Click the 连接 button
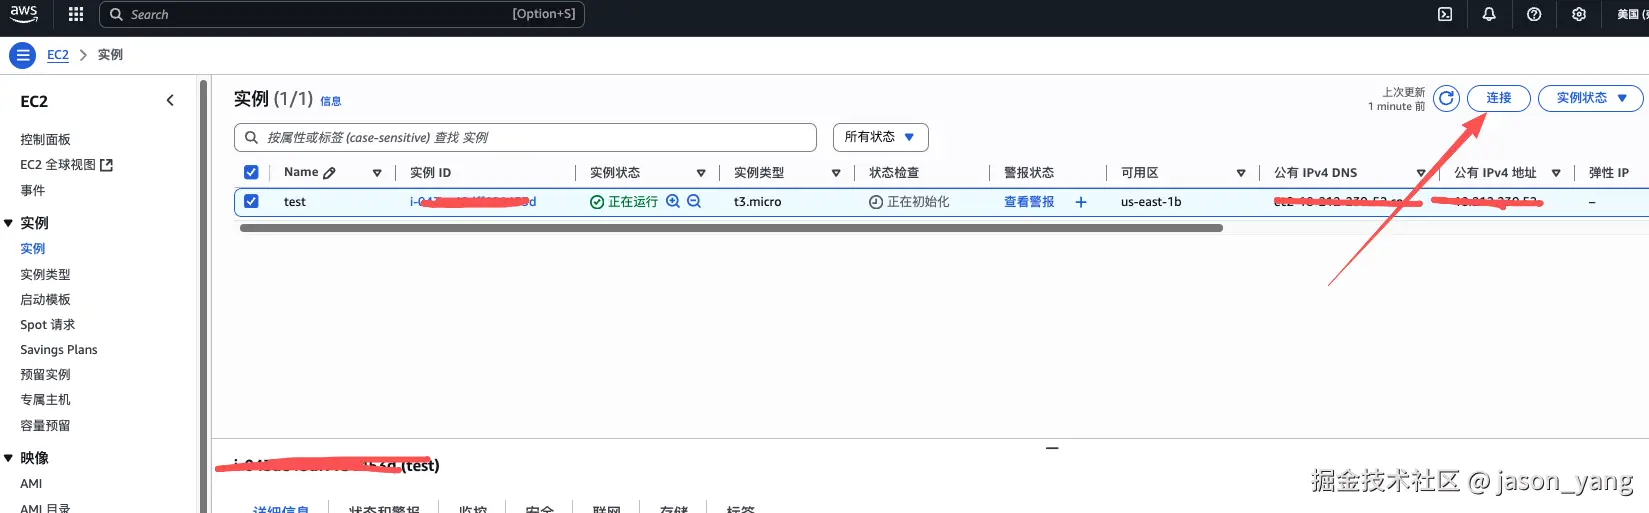The height and width of the screenshot is (513, 1649). 1499,98
